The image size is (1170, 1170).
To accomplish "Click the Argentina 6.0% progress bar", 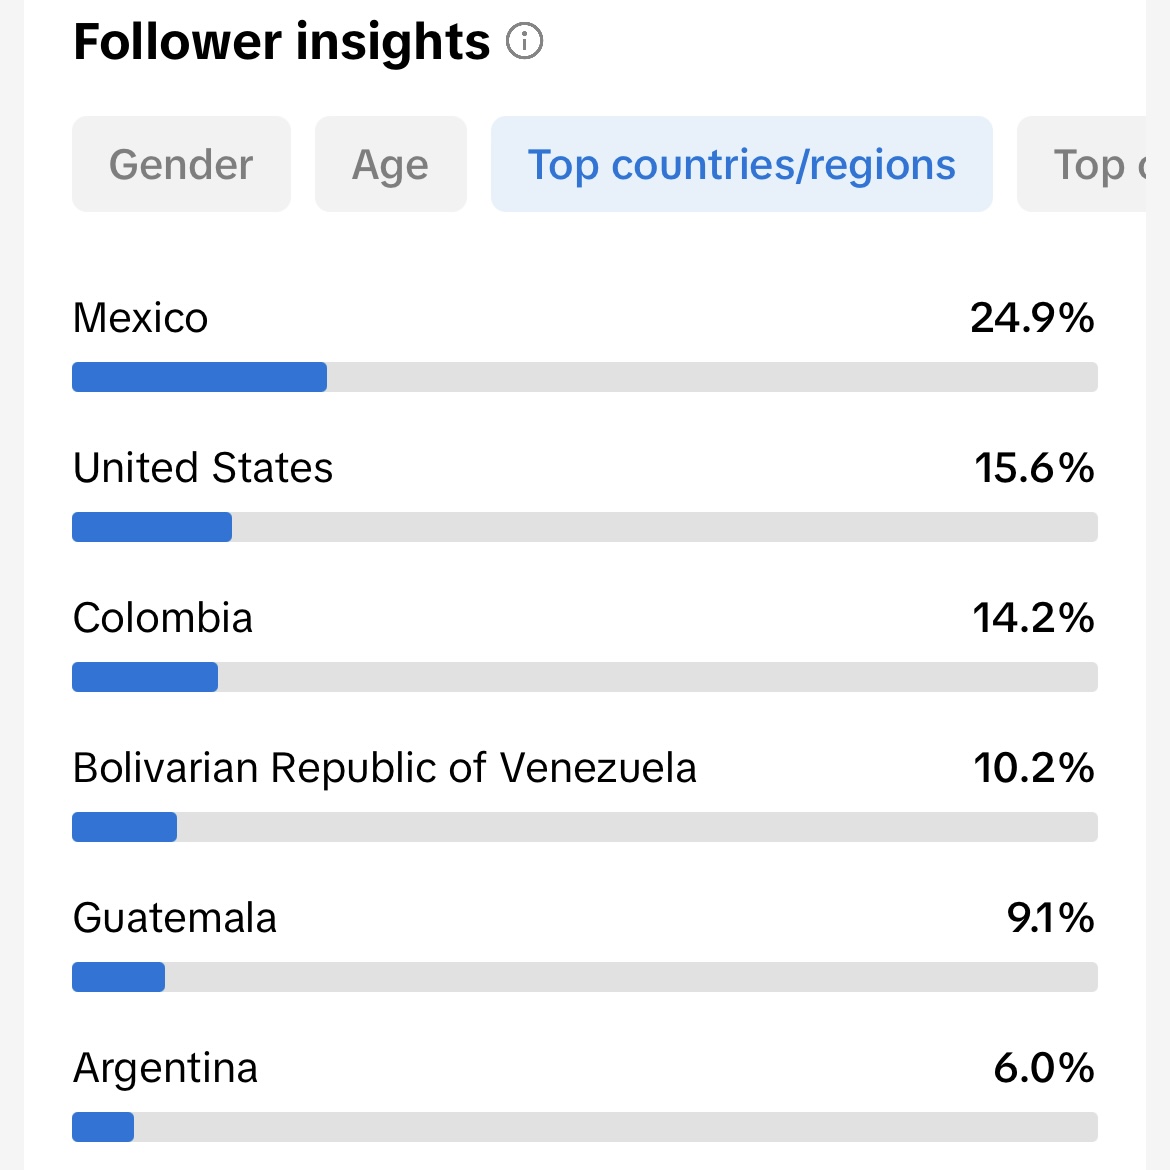I will 585,1127.
